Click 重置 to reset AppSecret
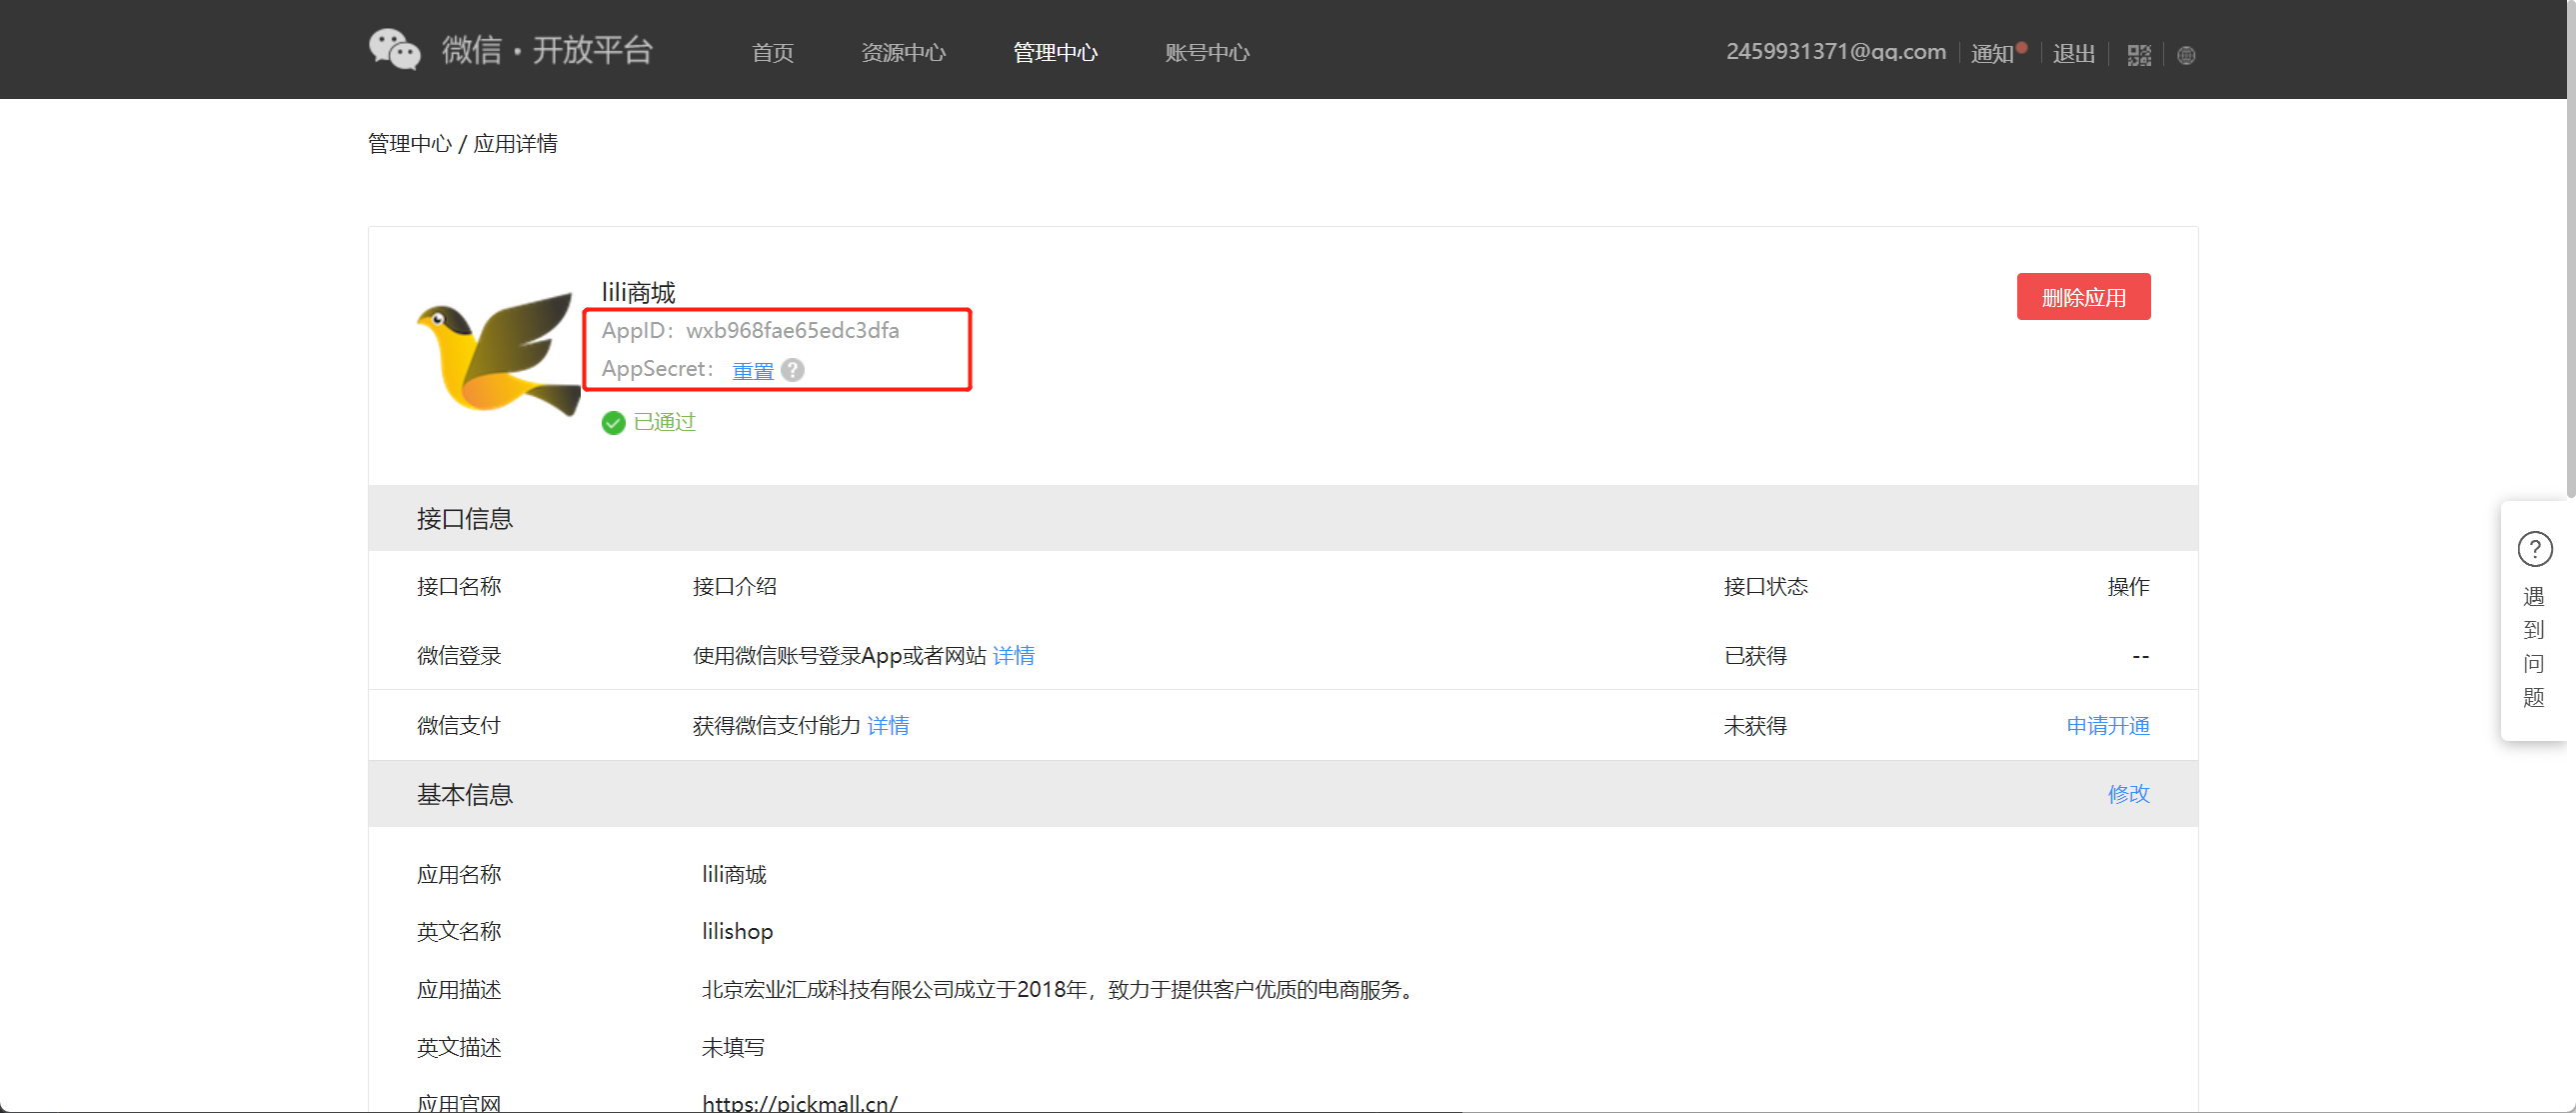 coord(752,371)
